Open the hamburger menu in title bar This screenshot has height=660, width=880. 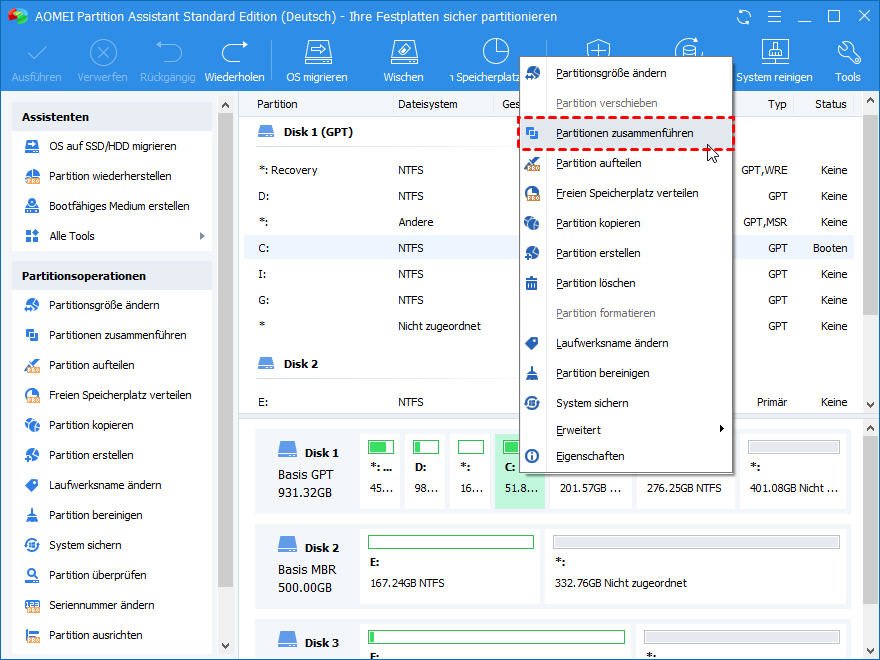774,17
